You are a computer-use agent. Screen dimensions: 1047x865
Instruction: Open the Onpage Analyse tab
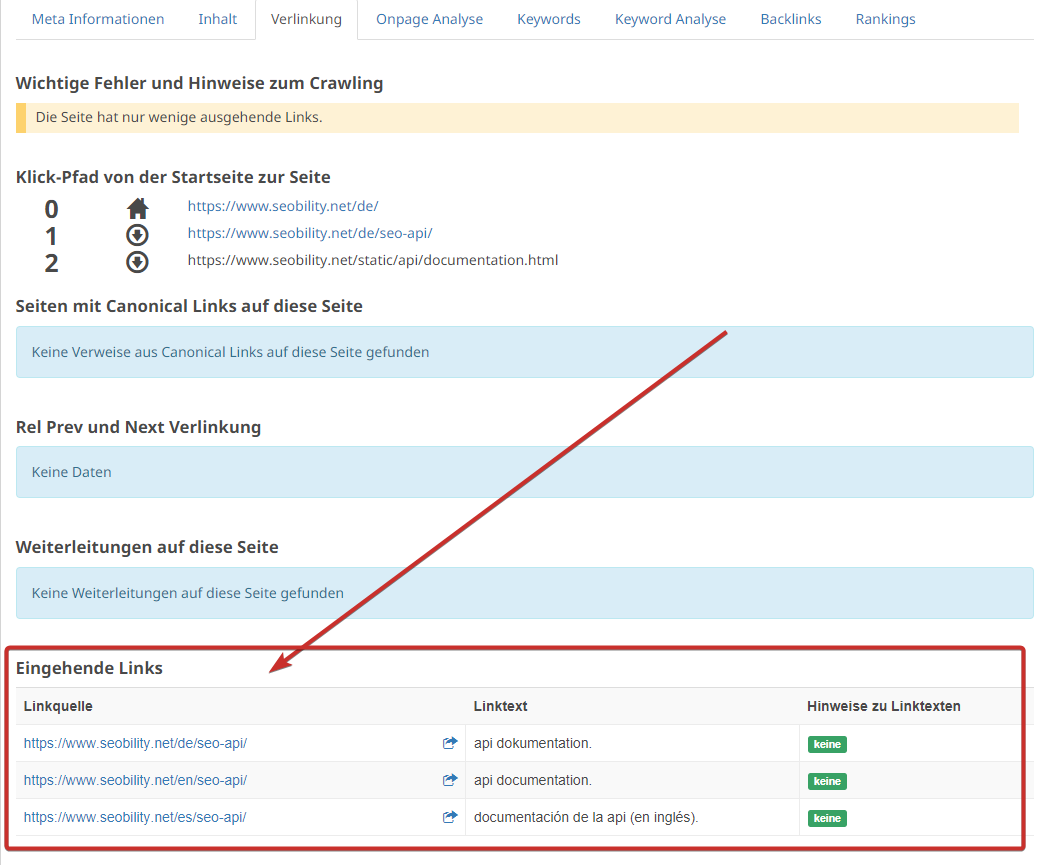click(429, 19)
